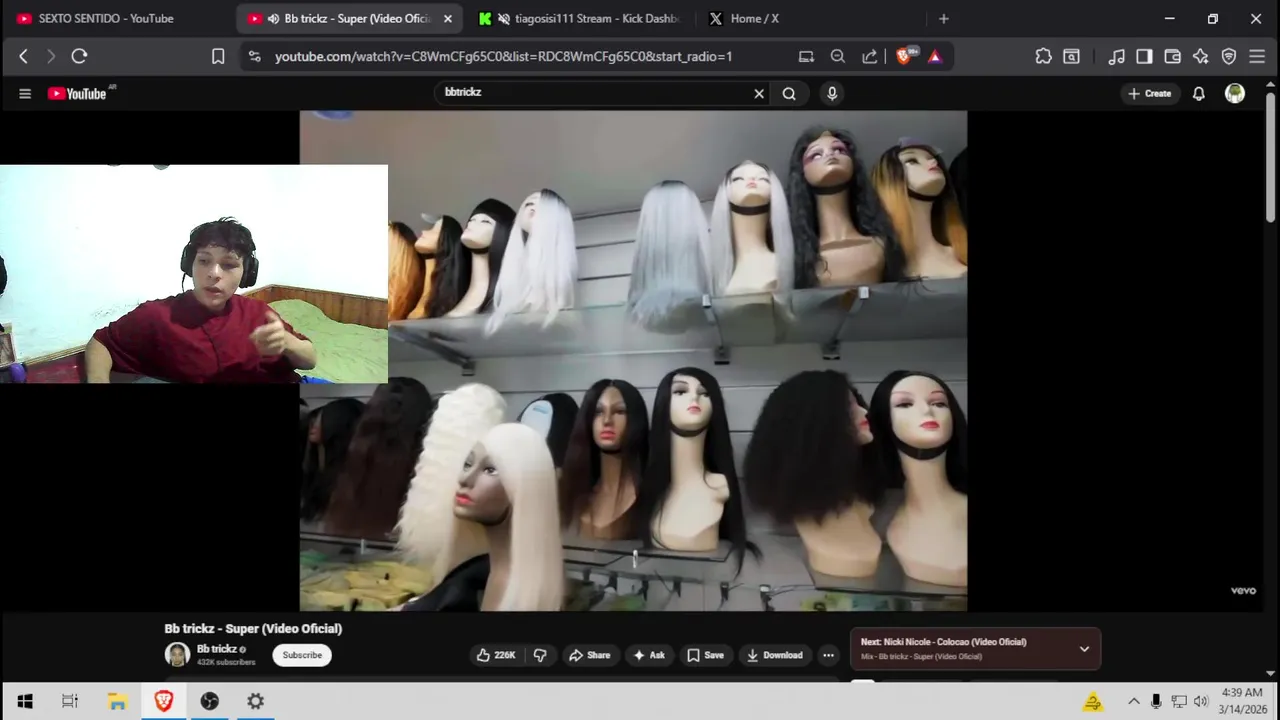
Task: Open the YouTube guide hamburger menu
Action: coord(25,93)
